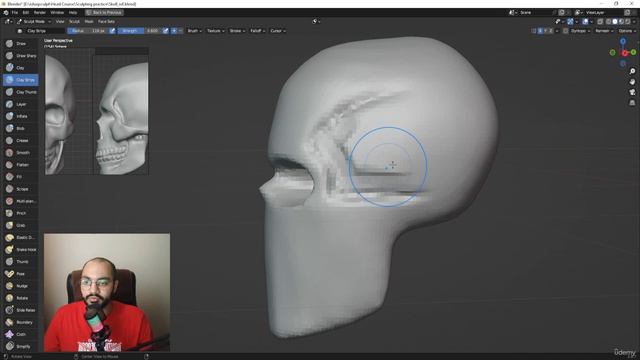The height and width of the screenshot is (360, 640).
Task: Open the Sculpt Mode dropdown
Action: (34, 22)
